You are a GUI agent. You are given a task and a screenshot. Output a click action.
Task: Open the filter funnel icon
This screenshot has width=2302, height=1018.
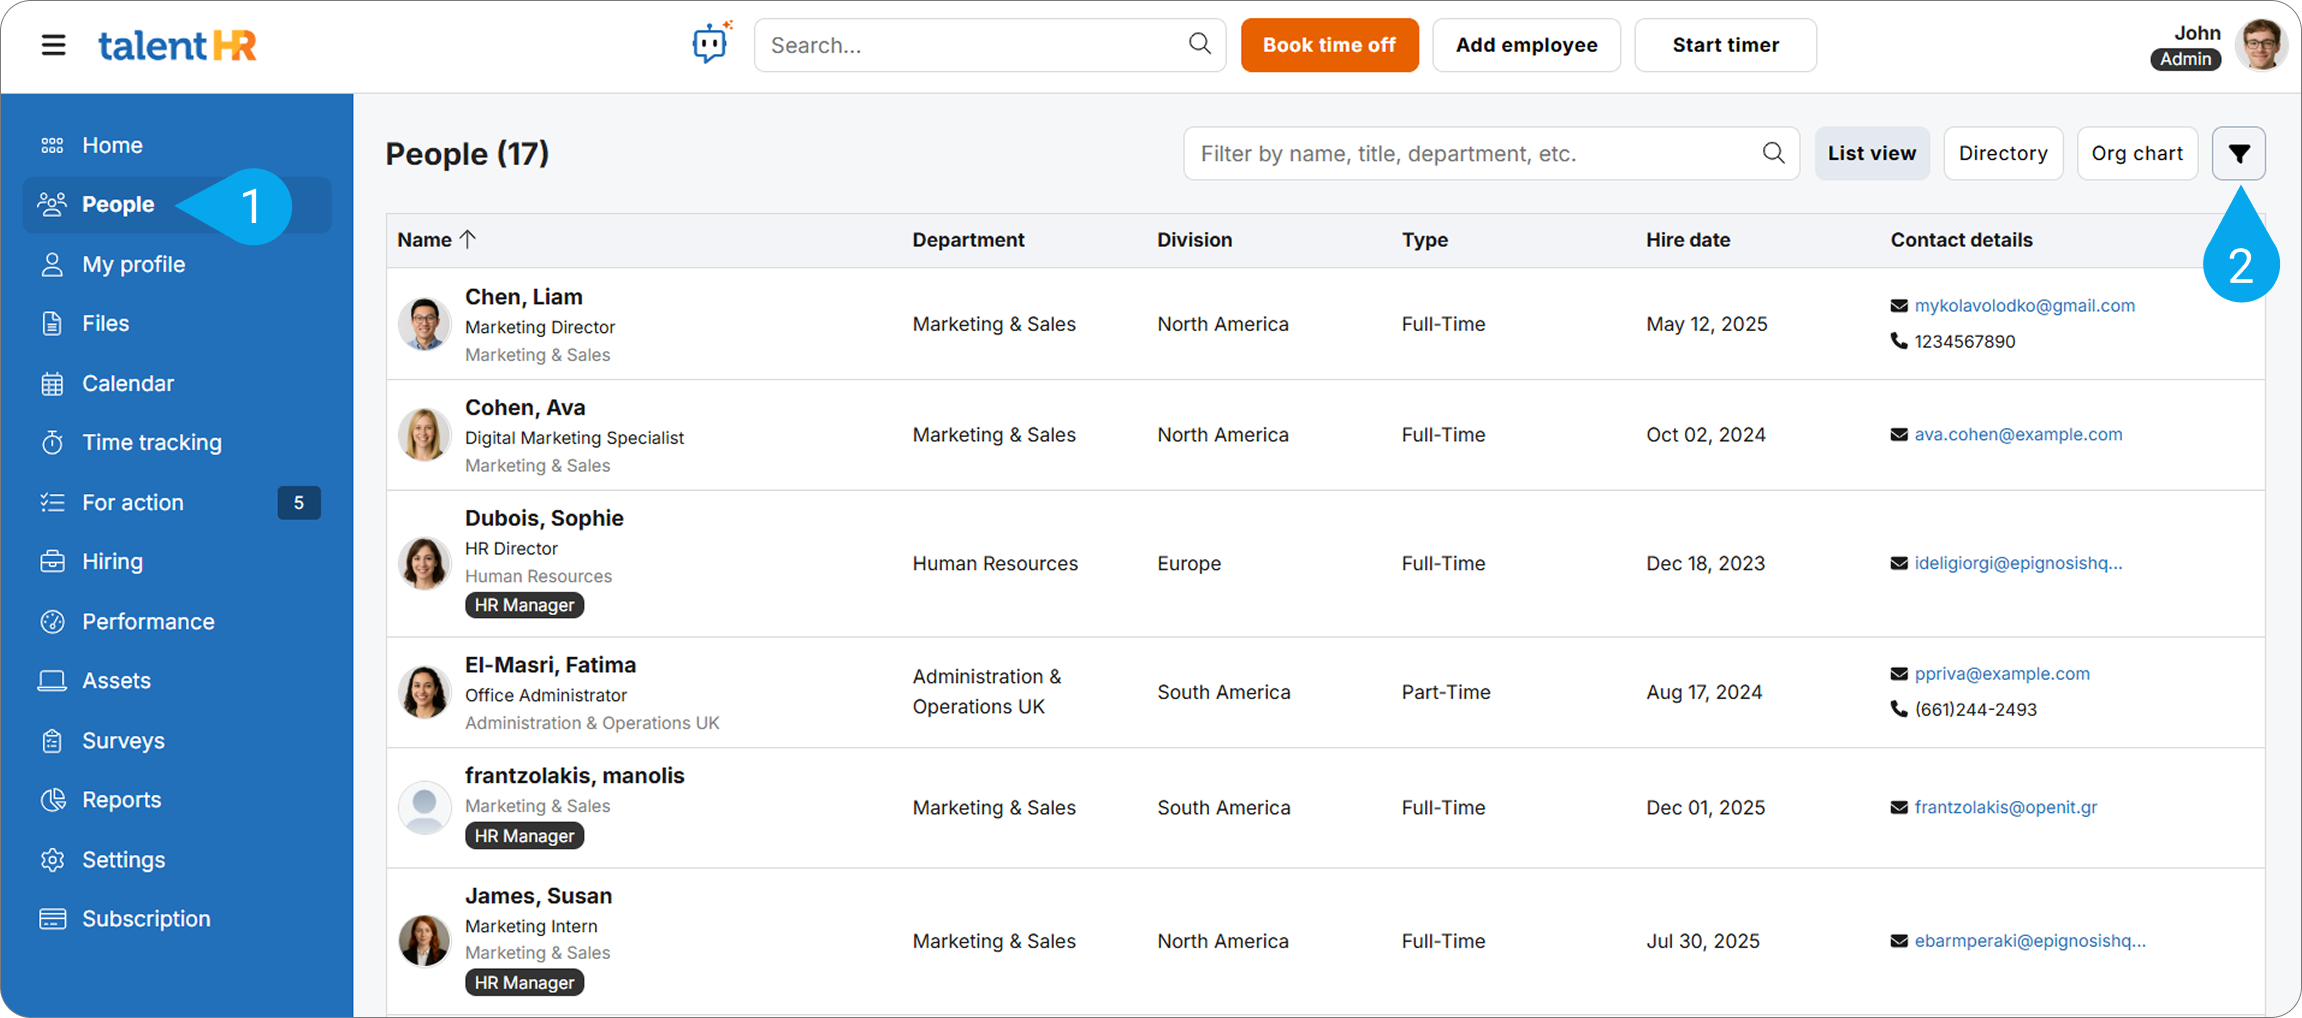coord(2238,153)
